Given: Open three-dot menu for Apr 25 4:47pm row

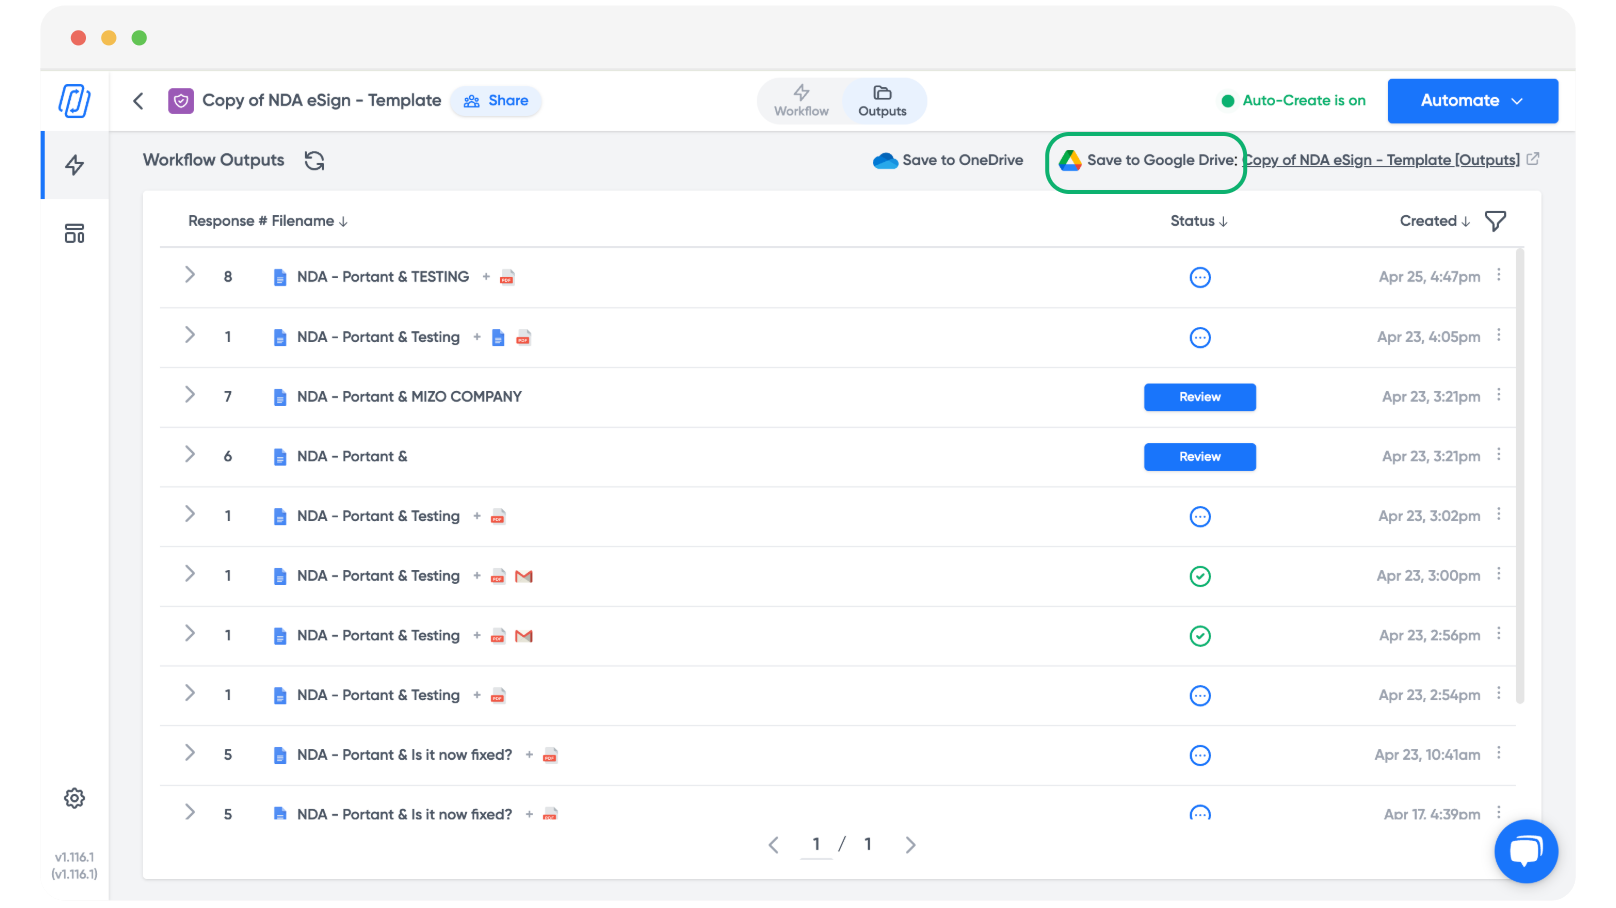Looking at the screenshot, I should click(1498, 275).
